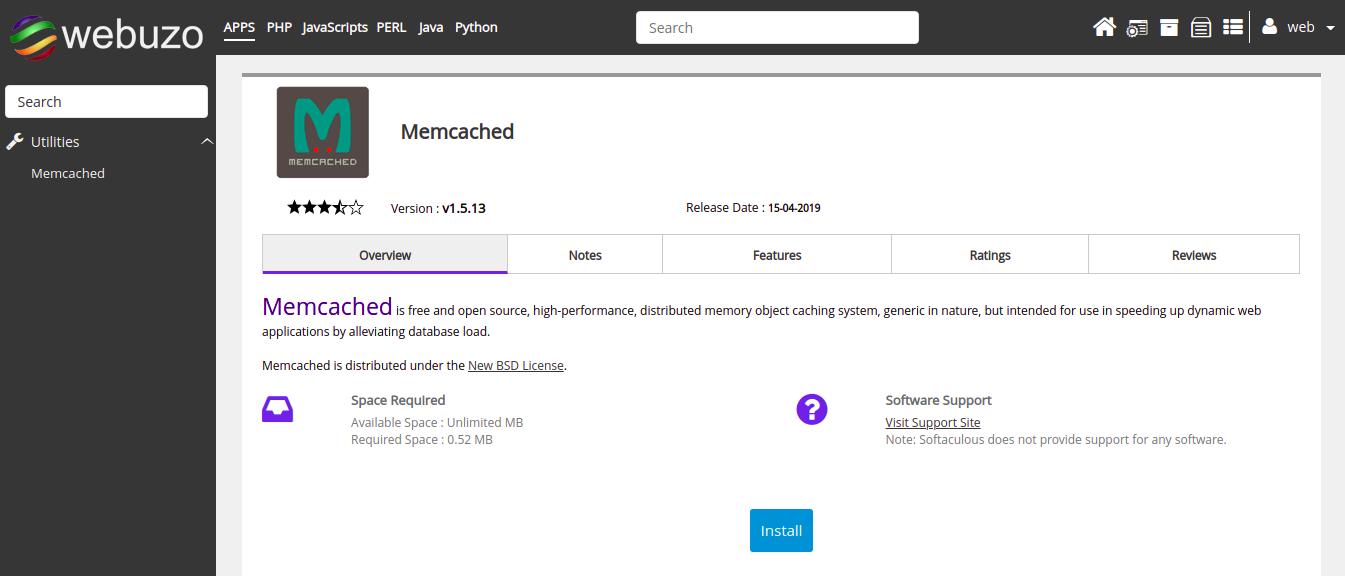Focus the sidebar Search field

pyautogui.click(x=106, y=102)
